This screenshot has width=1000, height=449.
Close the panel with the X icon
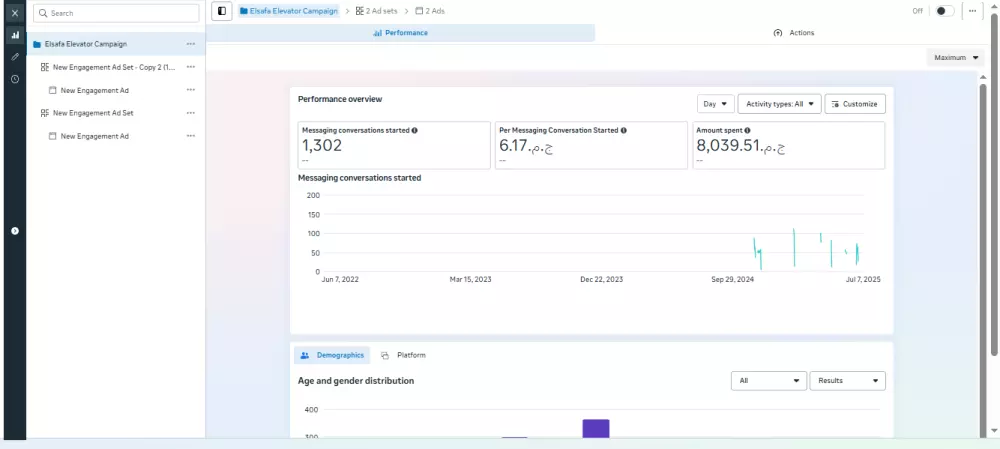click(x=15, y=13)
